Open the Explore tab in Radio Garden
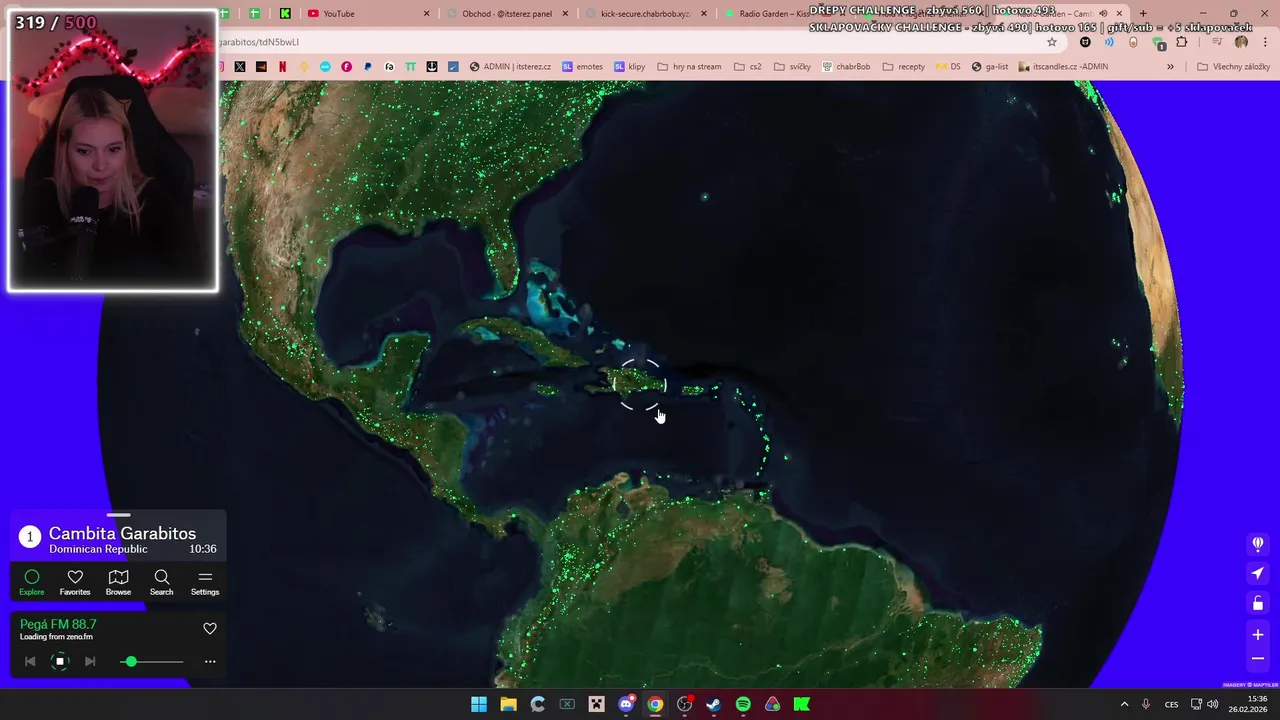This screenshot has height=720, width=1280. click(32, 582)
